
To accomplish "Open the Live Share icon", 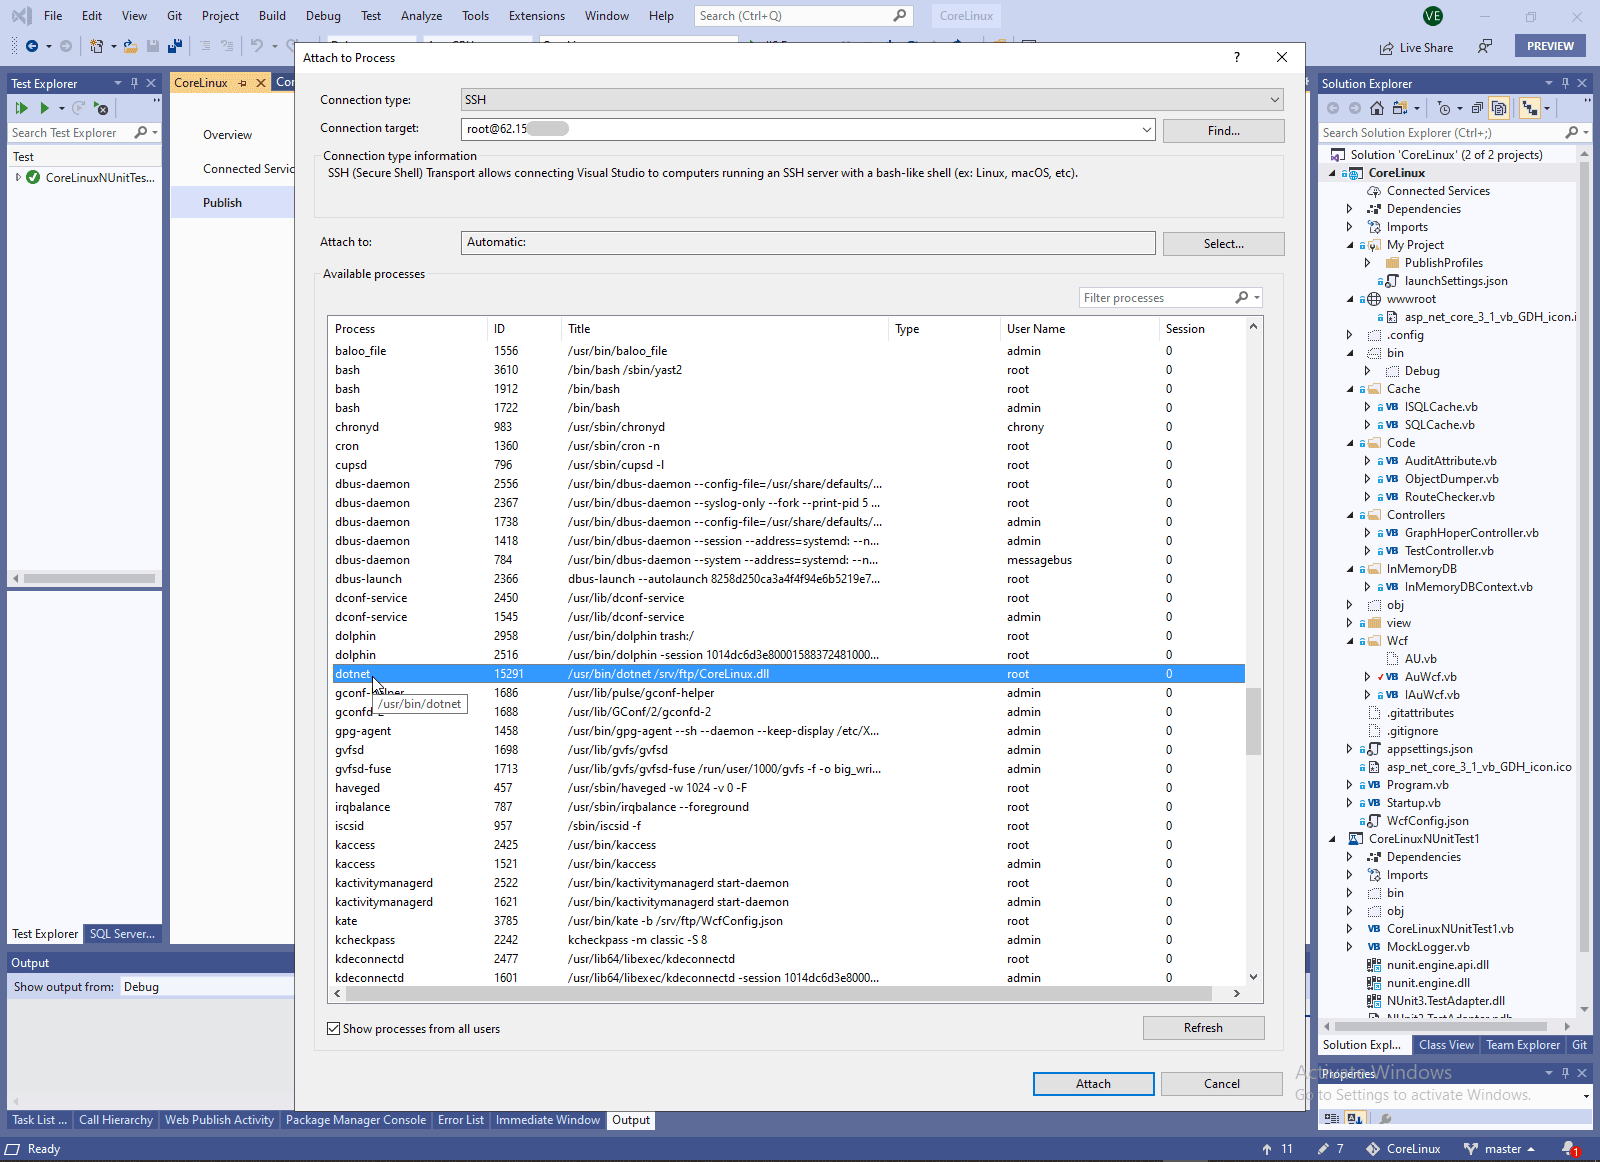I will point(1387,48).
